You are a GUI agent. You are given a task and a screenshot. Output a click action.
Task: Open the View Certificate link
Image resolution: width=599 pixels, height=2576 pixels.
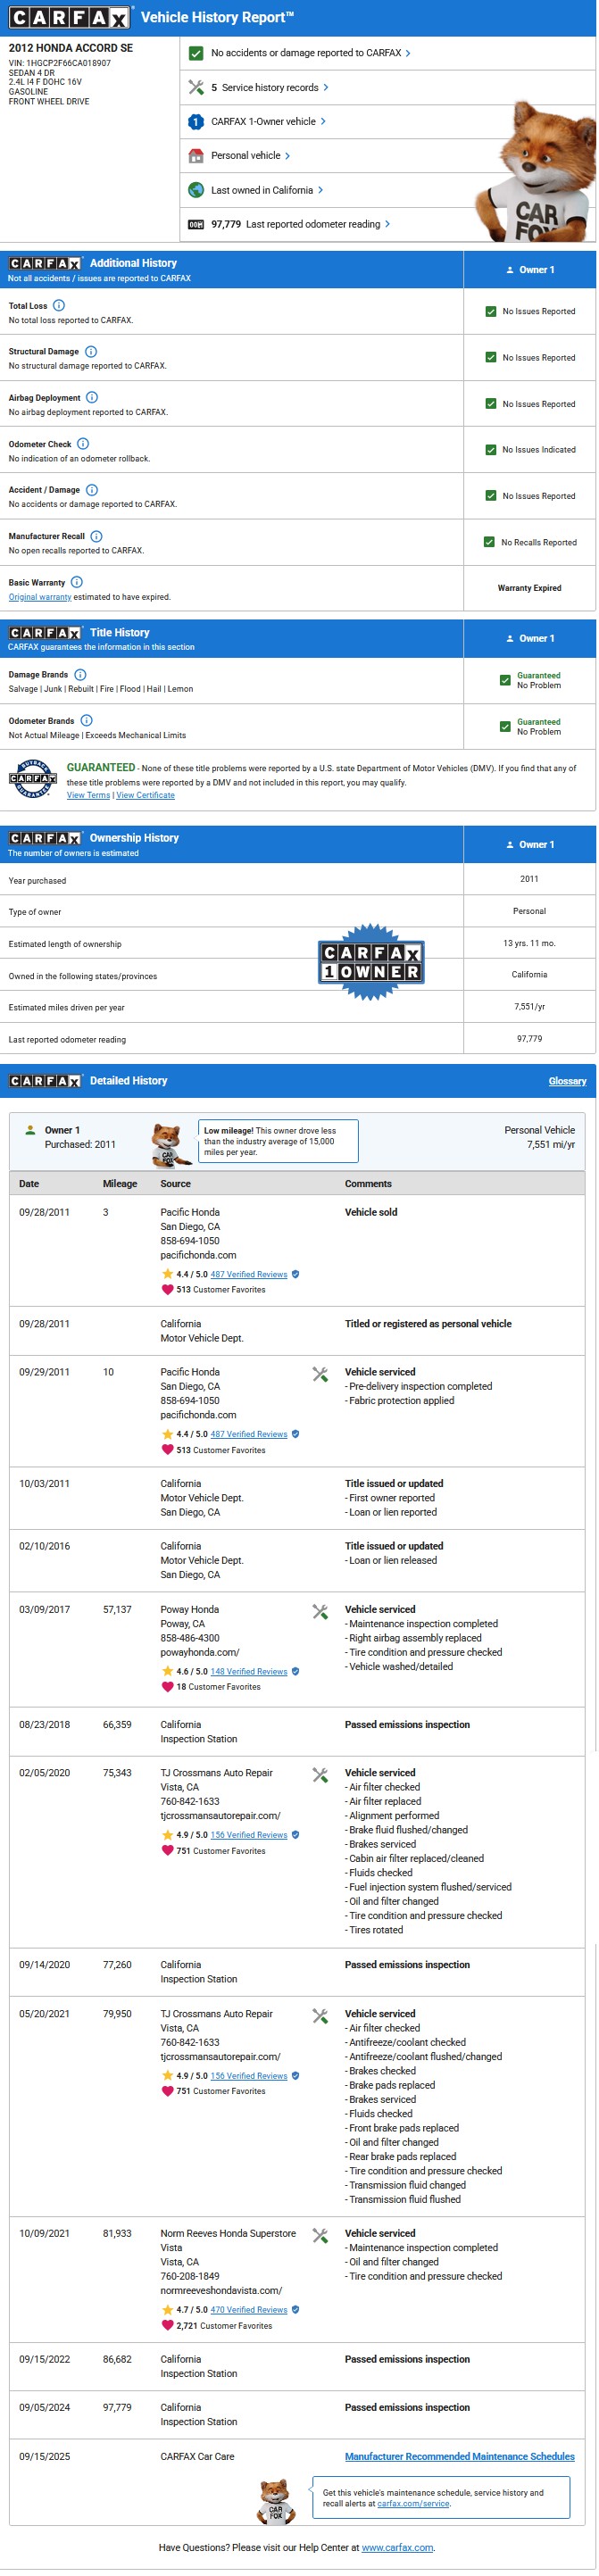[145, 795]
